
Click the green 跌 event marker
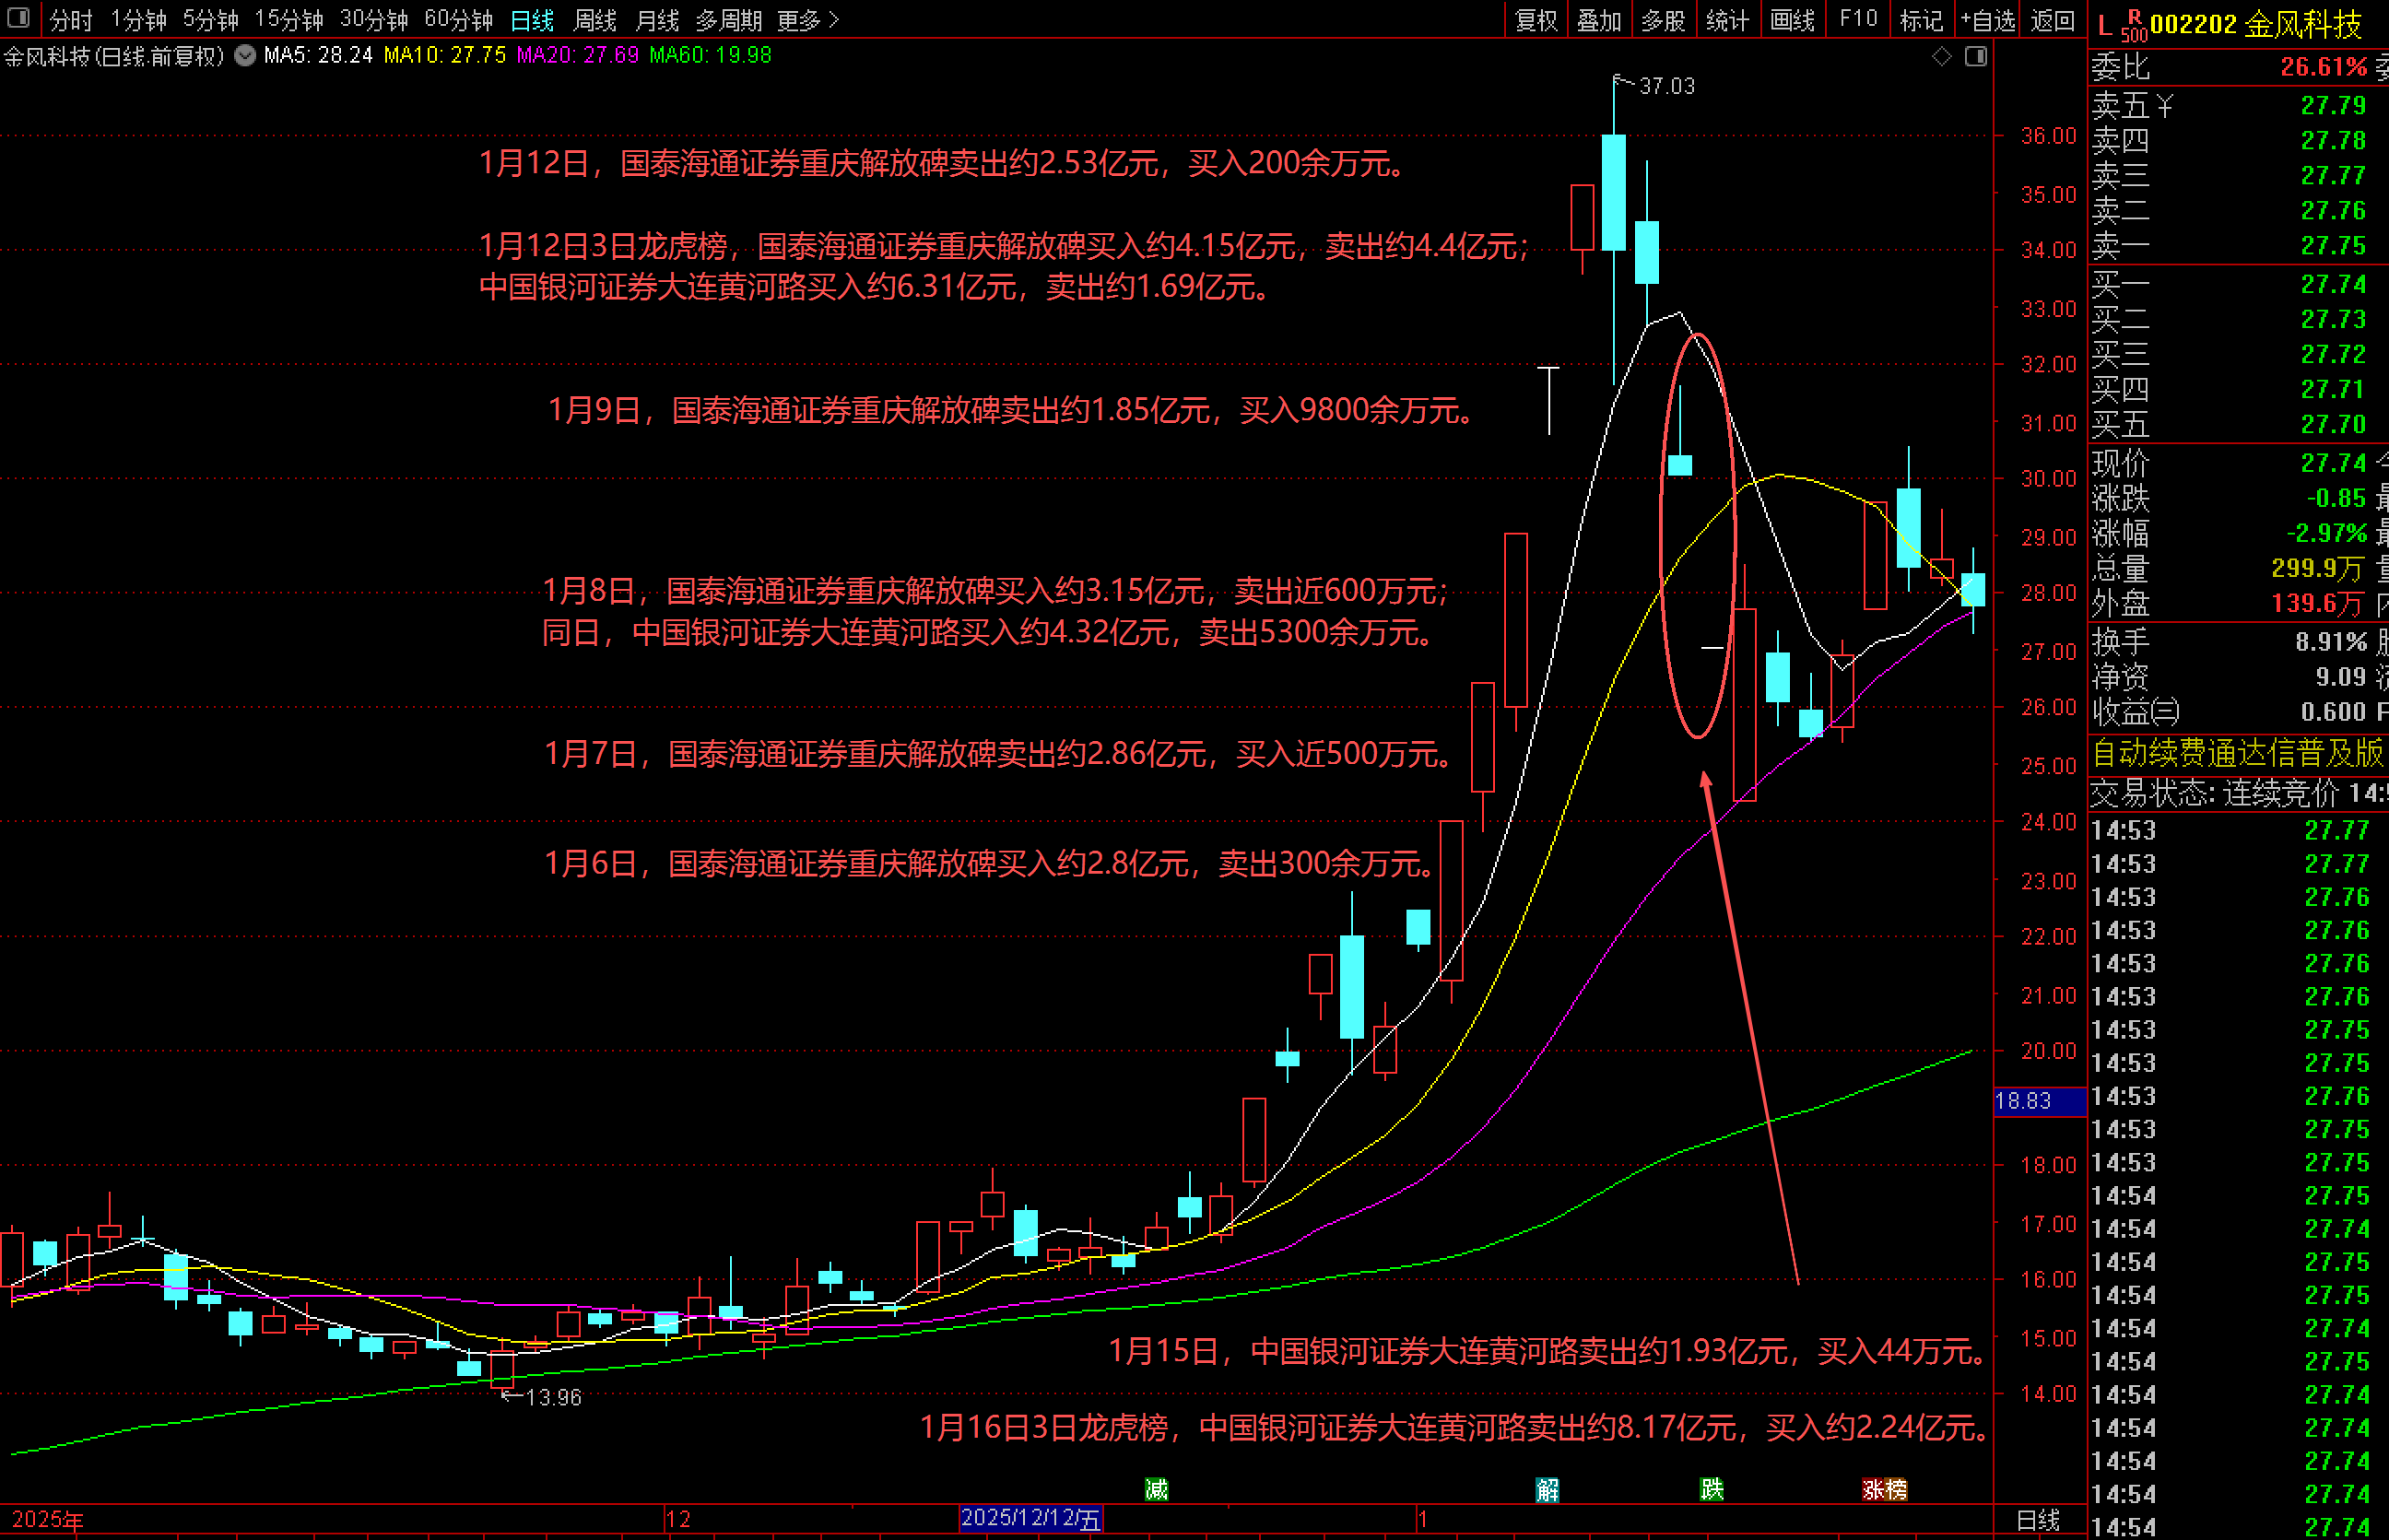click(1711, 1489)
